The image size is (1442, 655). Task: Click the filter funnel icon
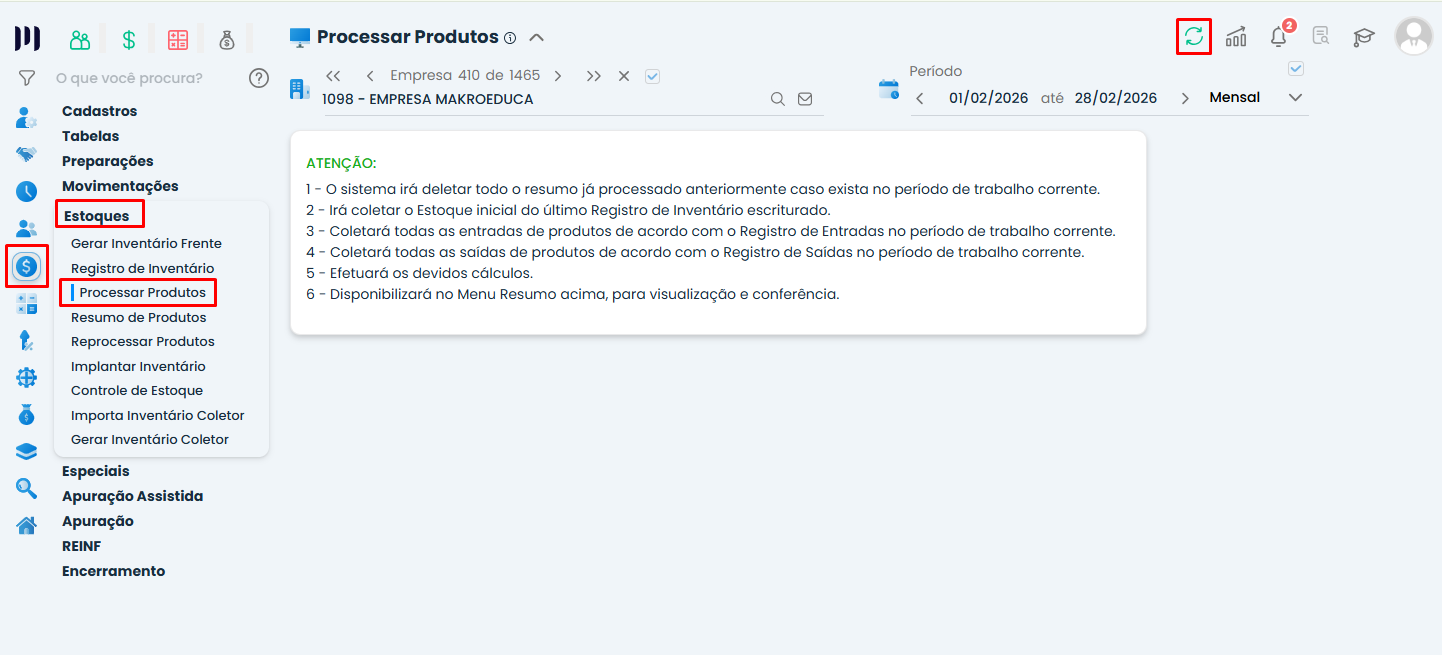(x=27, y=77)
